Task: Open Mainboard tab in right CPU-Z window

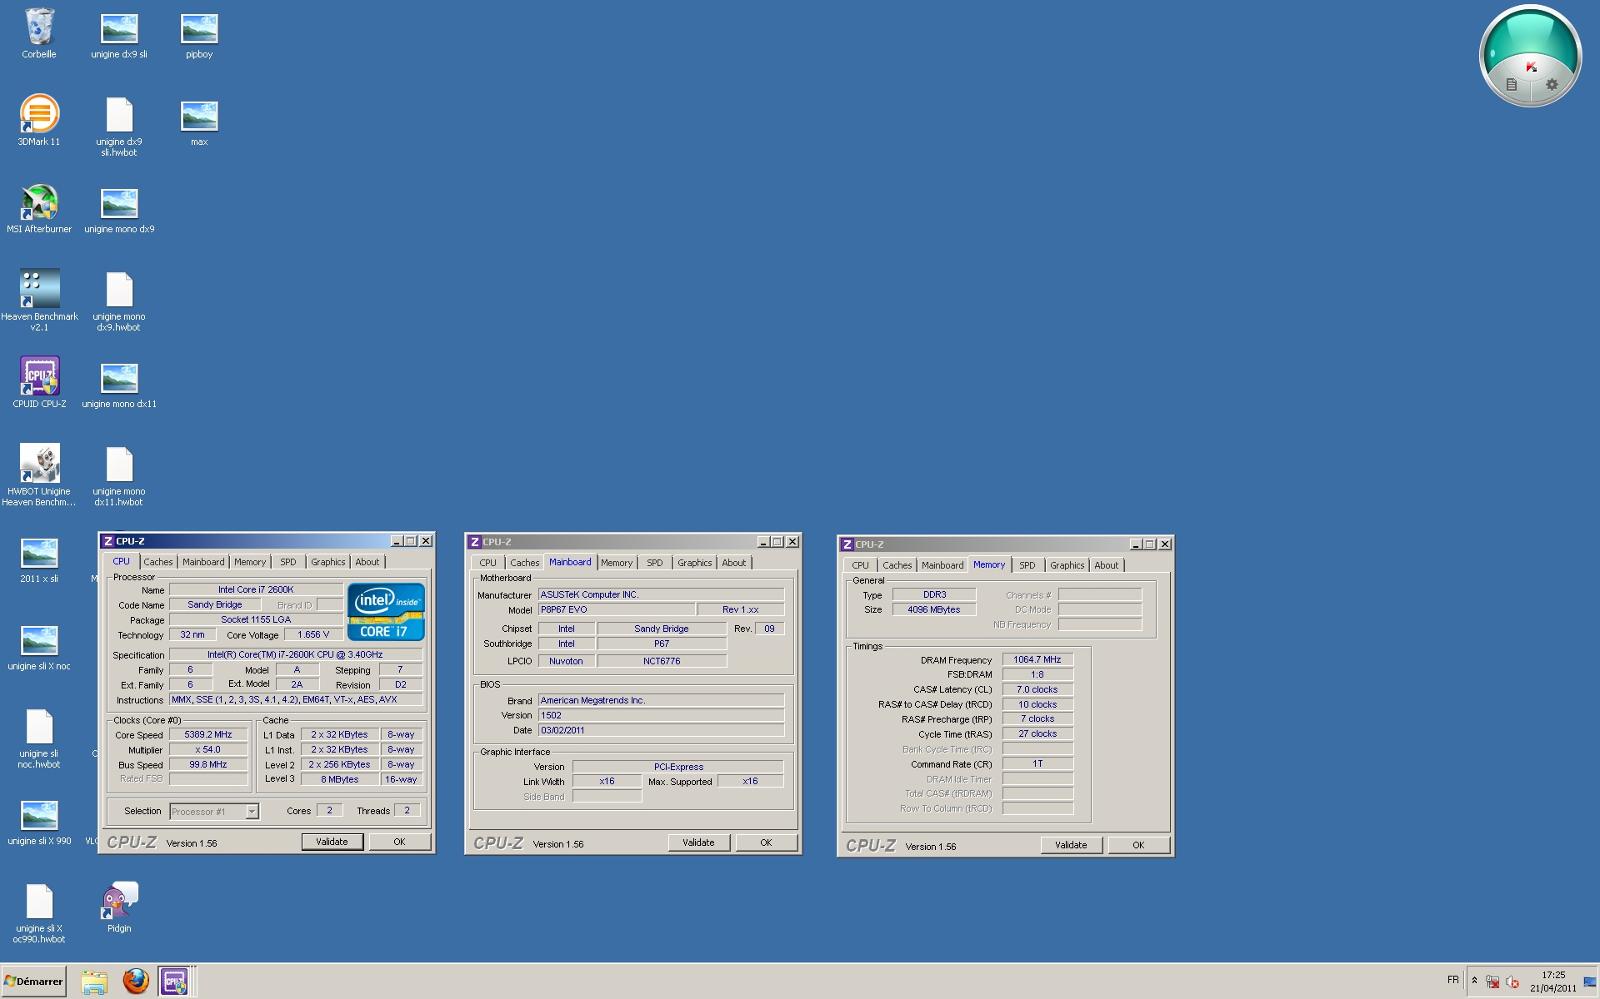Action: 942,566
